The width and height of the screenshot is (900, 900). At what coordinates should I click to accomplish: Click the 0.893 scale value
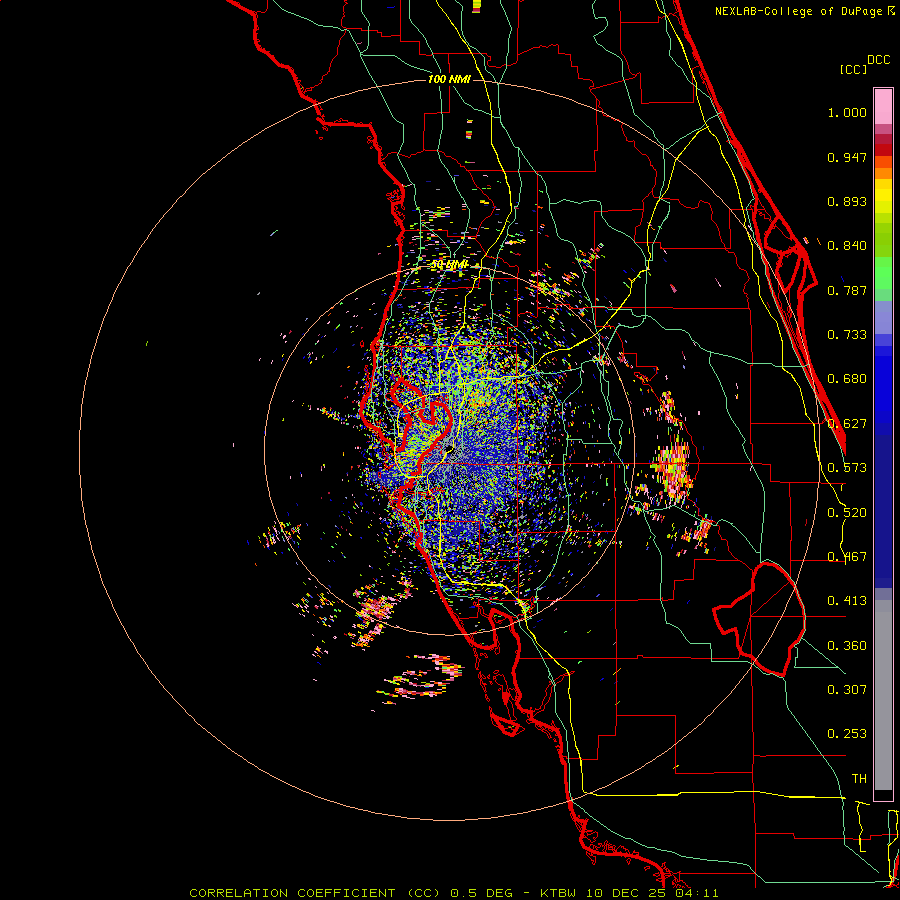coord(847,201)
